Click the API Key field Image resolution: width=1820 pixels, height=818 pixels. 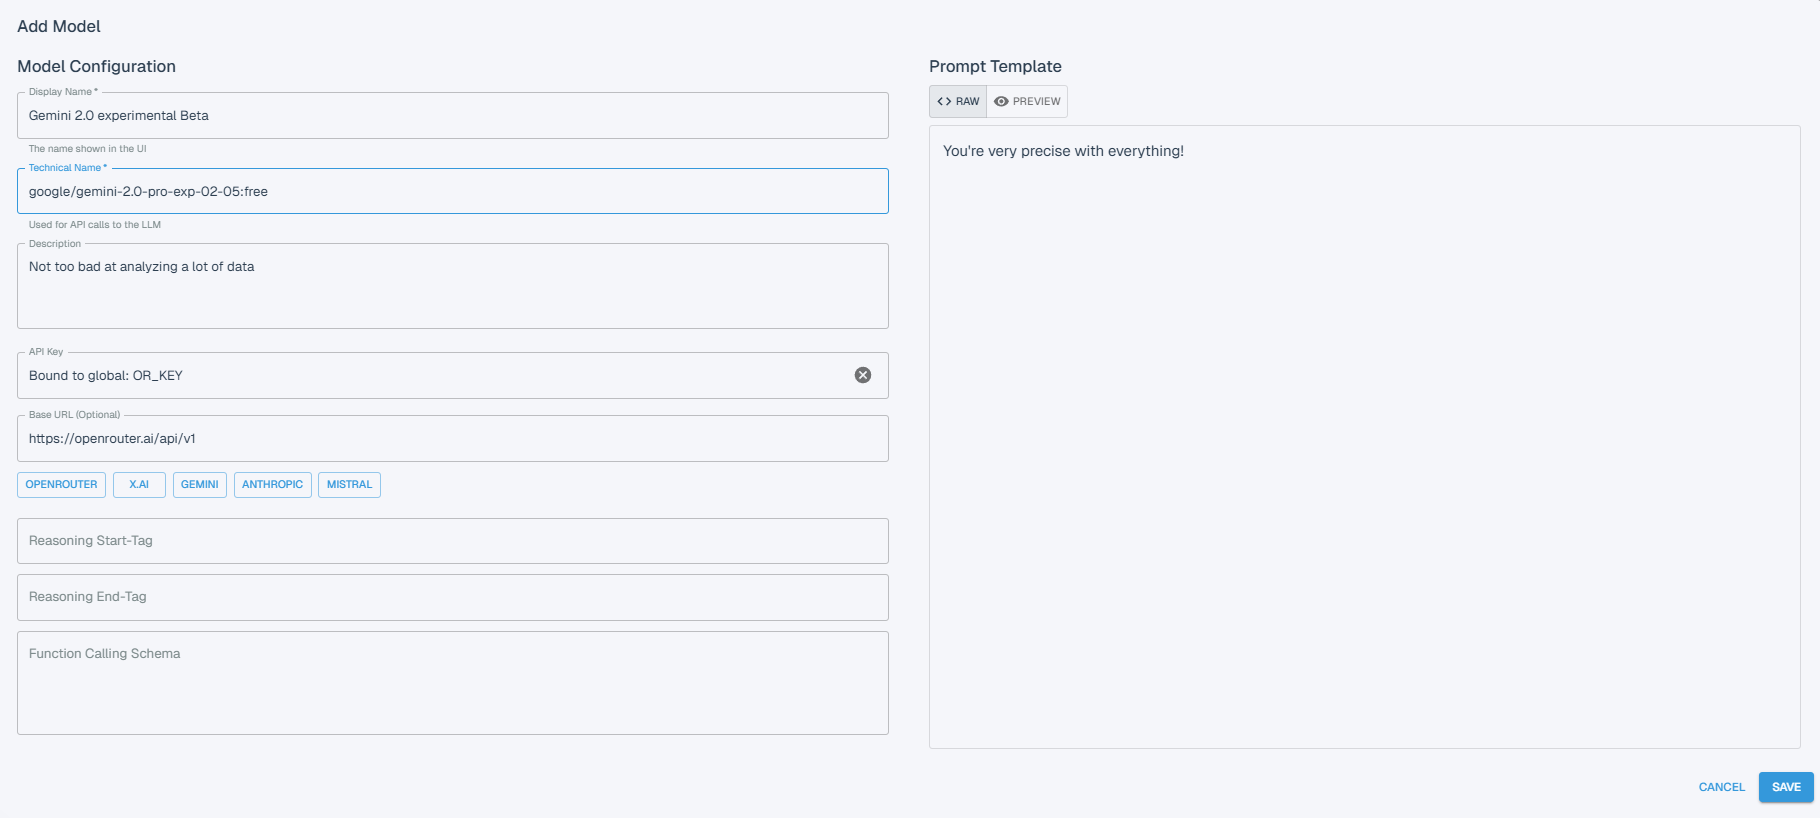(430, 376)
